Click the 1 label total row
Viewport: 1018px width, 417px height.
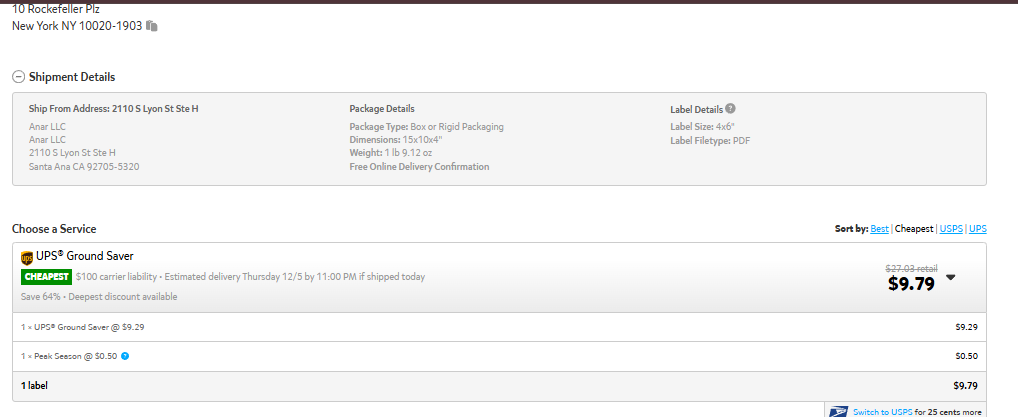coord(499,386)
